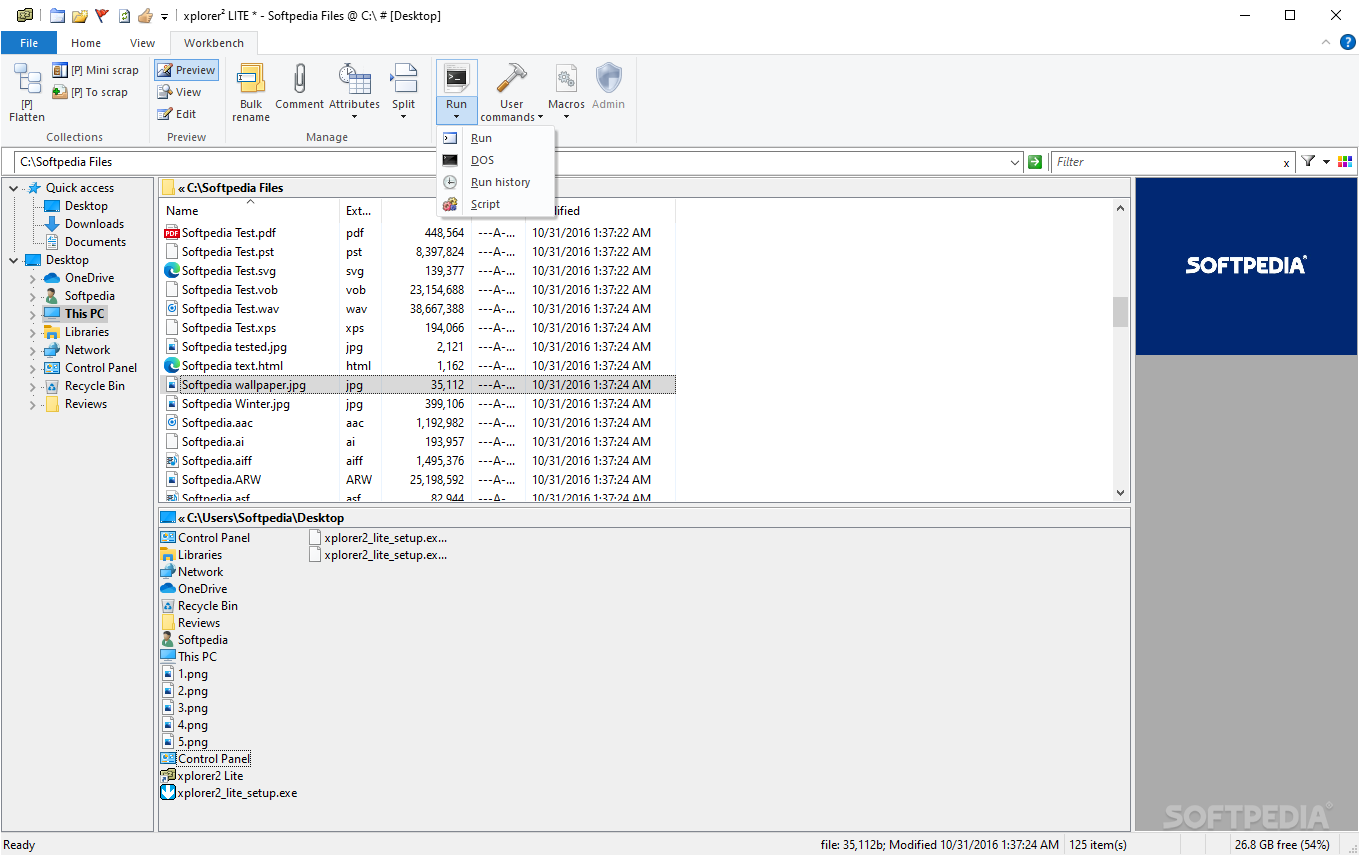Viewport: 1360px width, 856px height.
Task: Collapse the Quick access tree node
Action: [x=13, y=188]
